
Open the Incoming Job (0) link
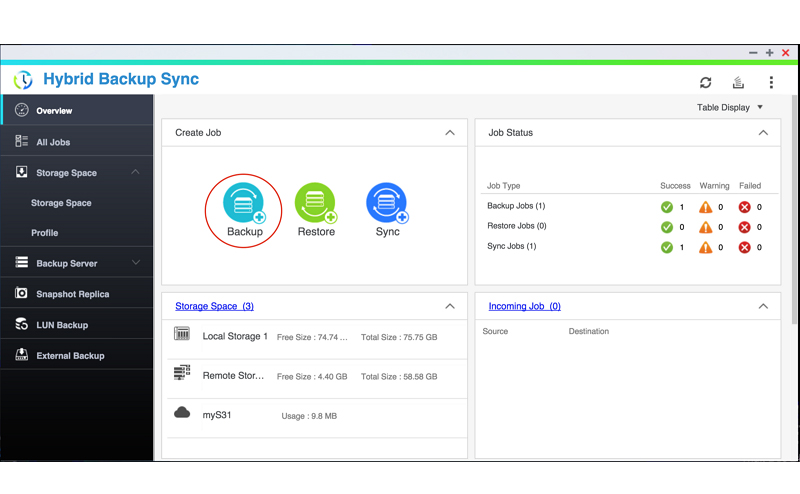[x=524, y=306]
